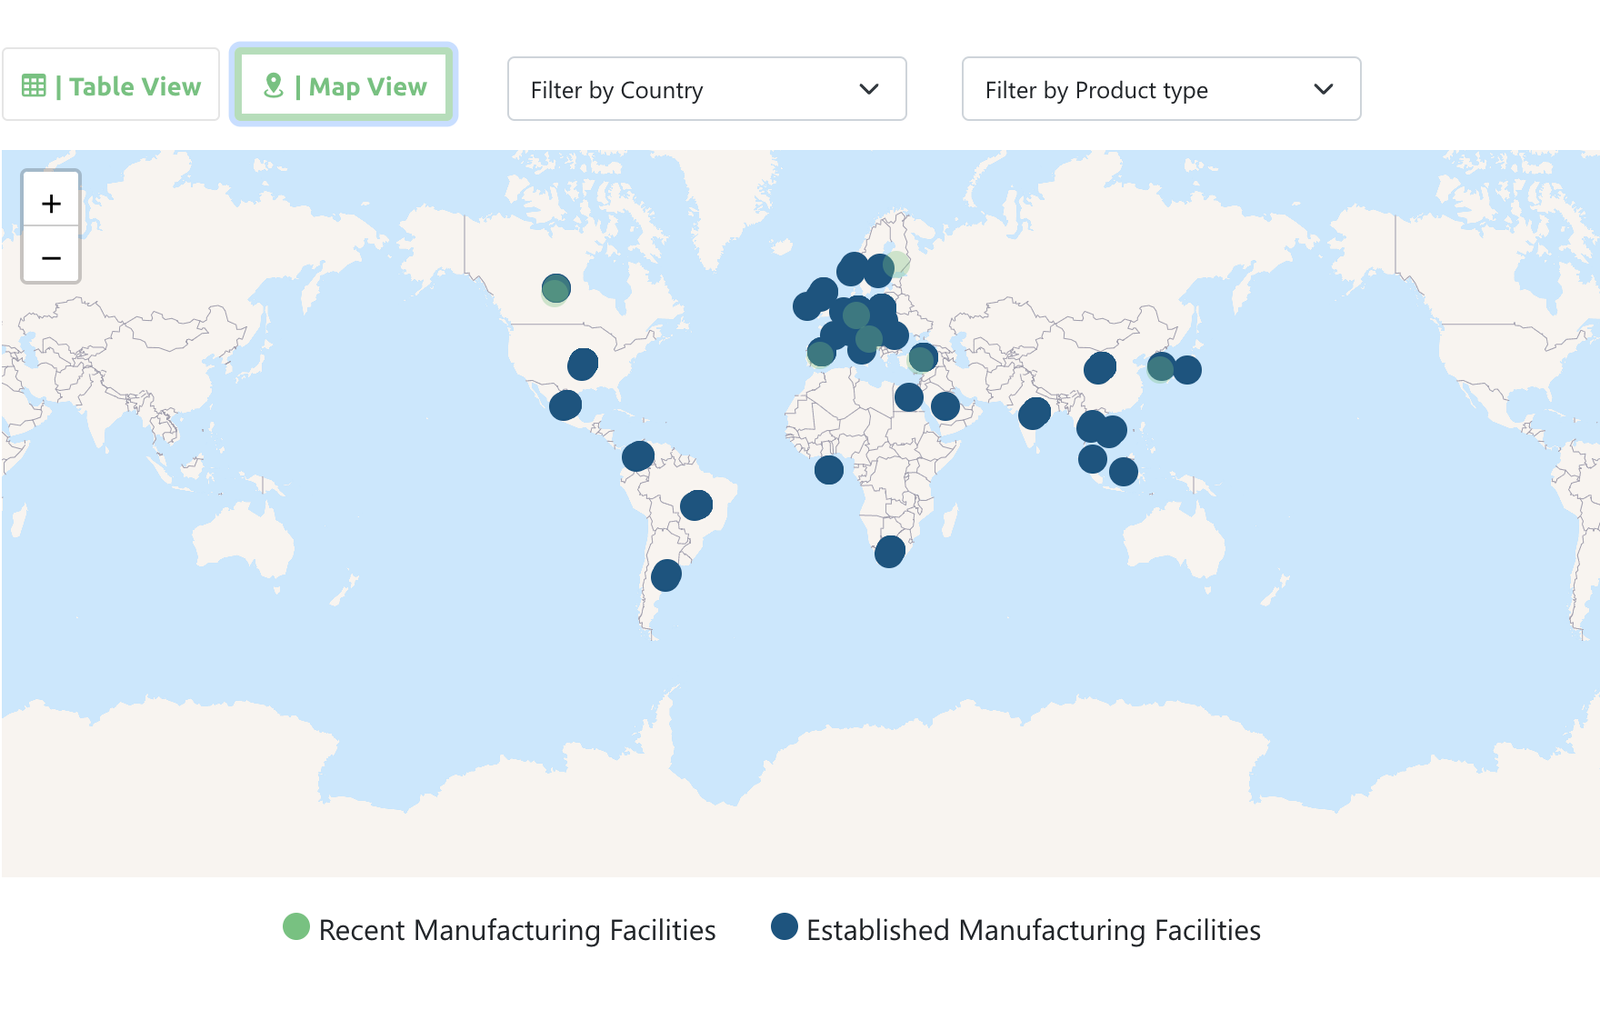
Task: Click the light green marker near Finland
Action: click(x=897, y=264)
